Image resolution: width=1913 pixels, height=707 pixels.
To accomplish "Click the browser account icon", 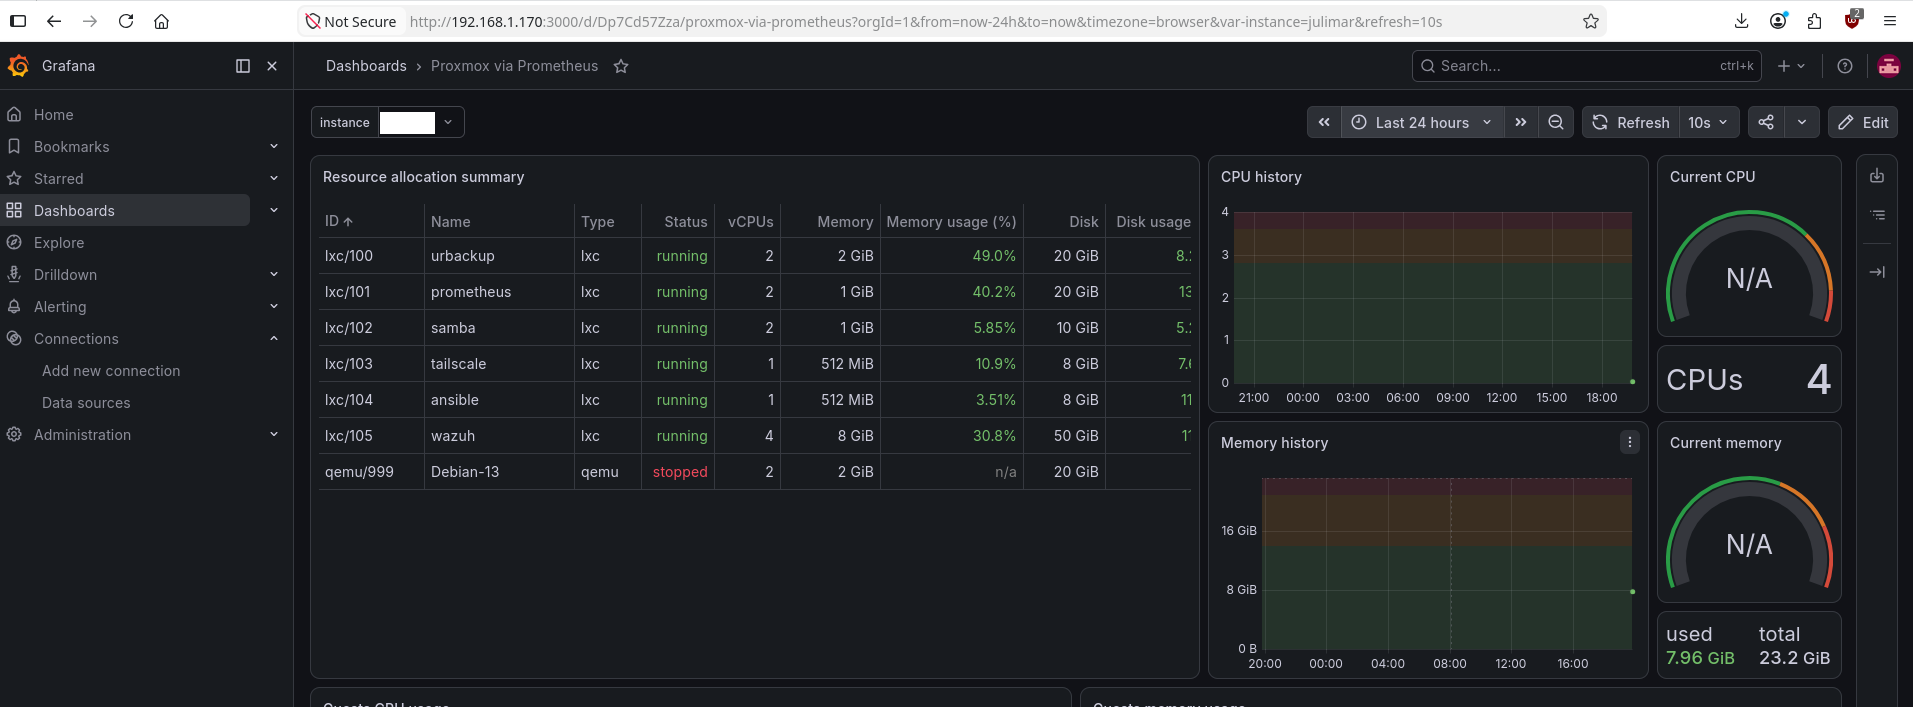I will [x=1778, y=21].
